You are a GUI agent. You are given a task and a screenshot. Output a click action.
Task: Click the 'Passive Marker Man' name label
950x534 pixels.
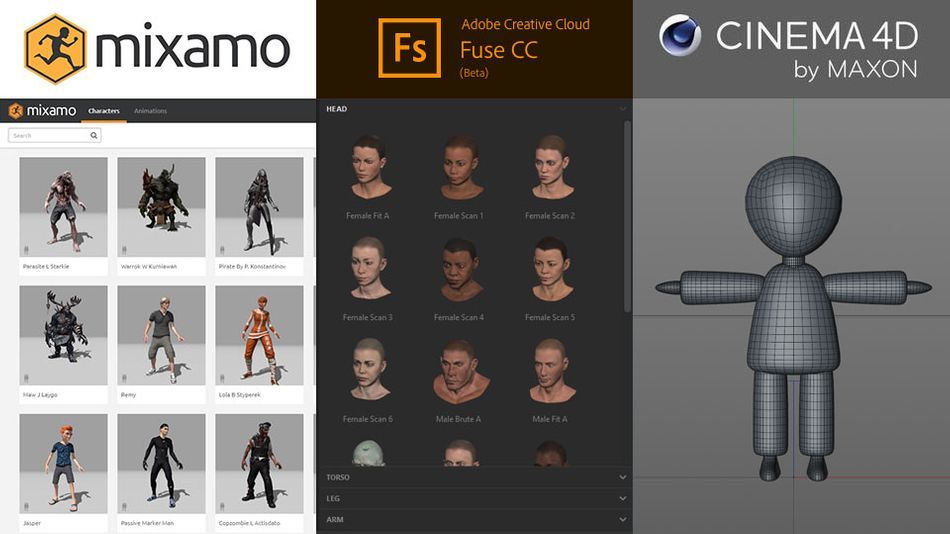[147, 523]
